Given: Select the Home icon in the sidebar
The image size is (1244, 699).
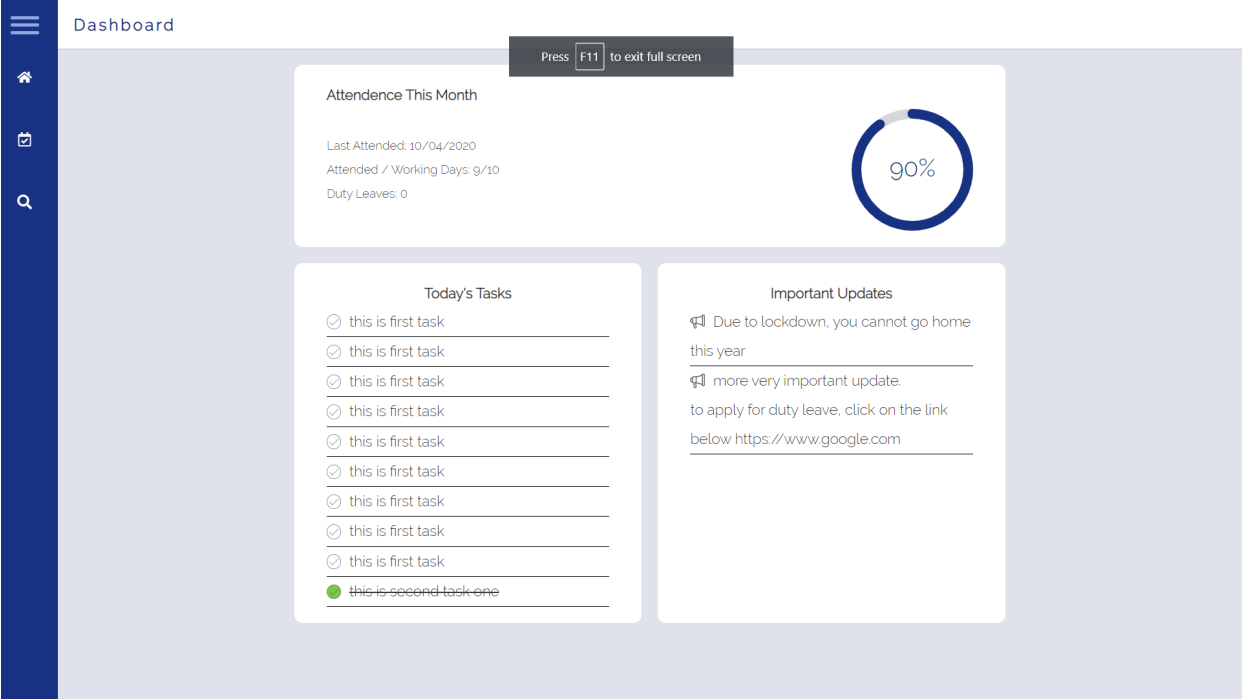Looking at the screenshot, I should 24,76.
